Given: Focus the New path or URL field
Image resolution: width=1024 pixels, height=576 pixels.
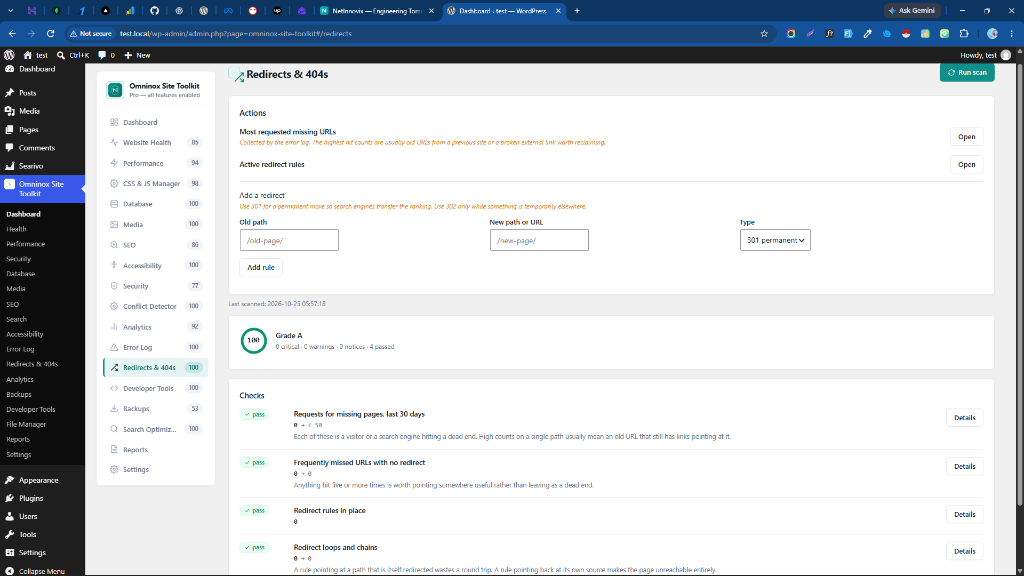Looking at the screenshot, I should pos(539,240).
